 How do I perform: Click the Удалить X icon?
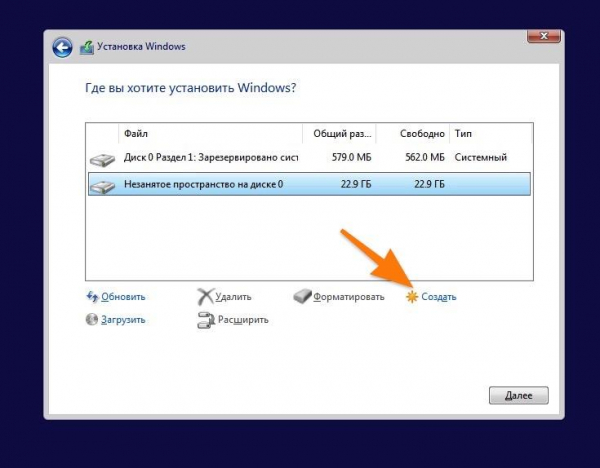click(205, 297)
